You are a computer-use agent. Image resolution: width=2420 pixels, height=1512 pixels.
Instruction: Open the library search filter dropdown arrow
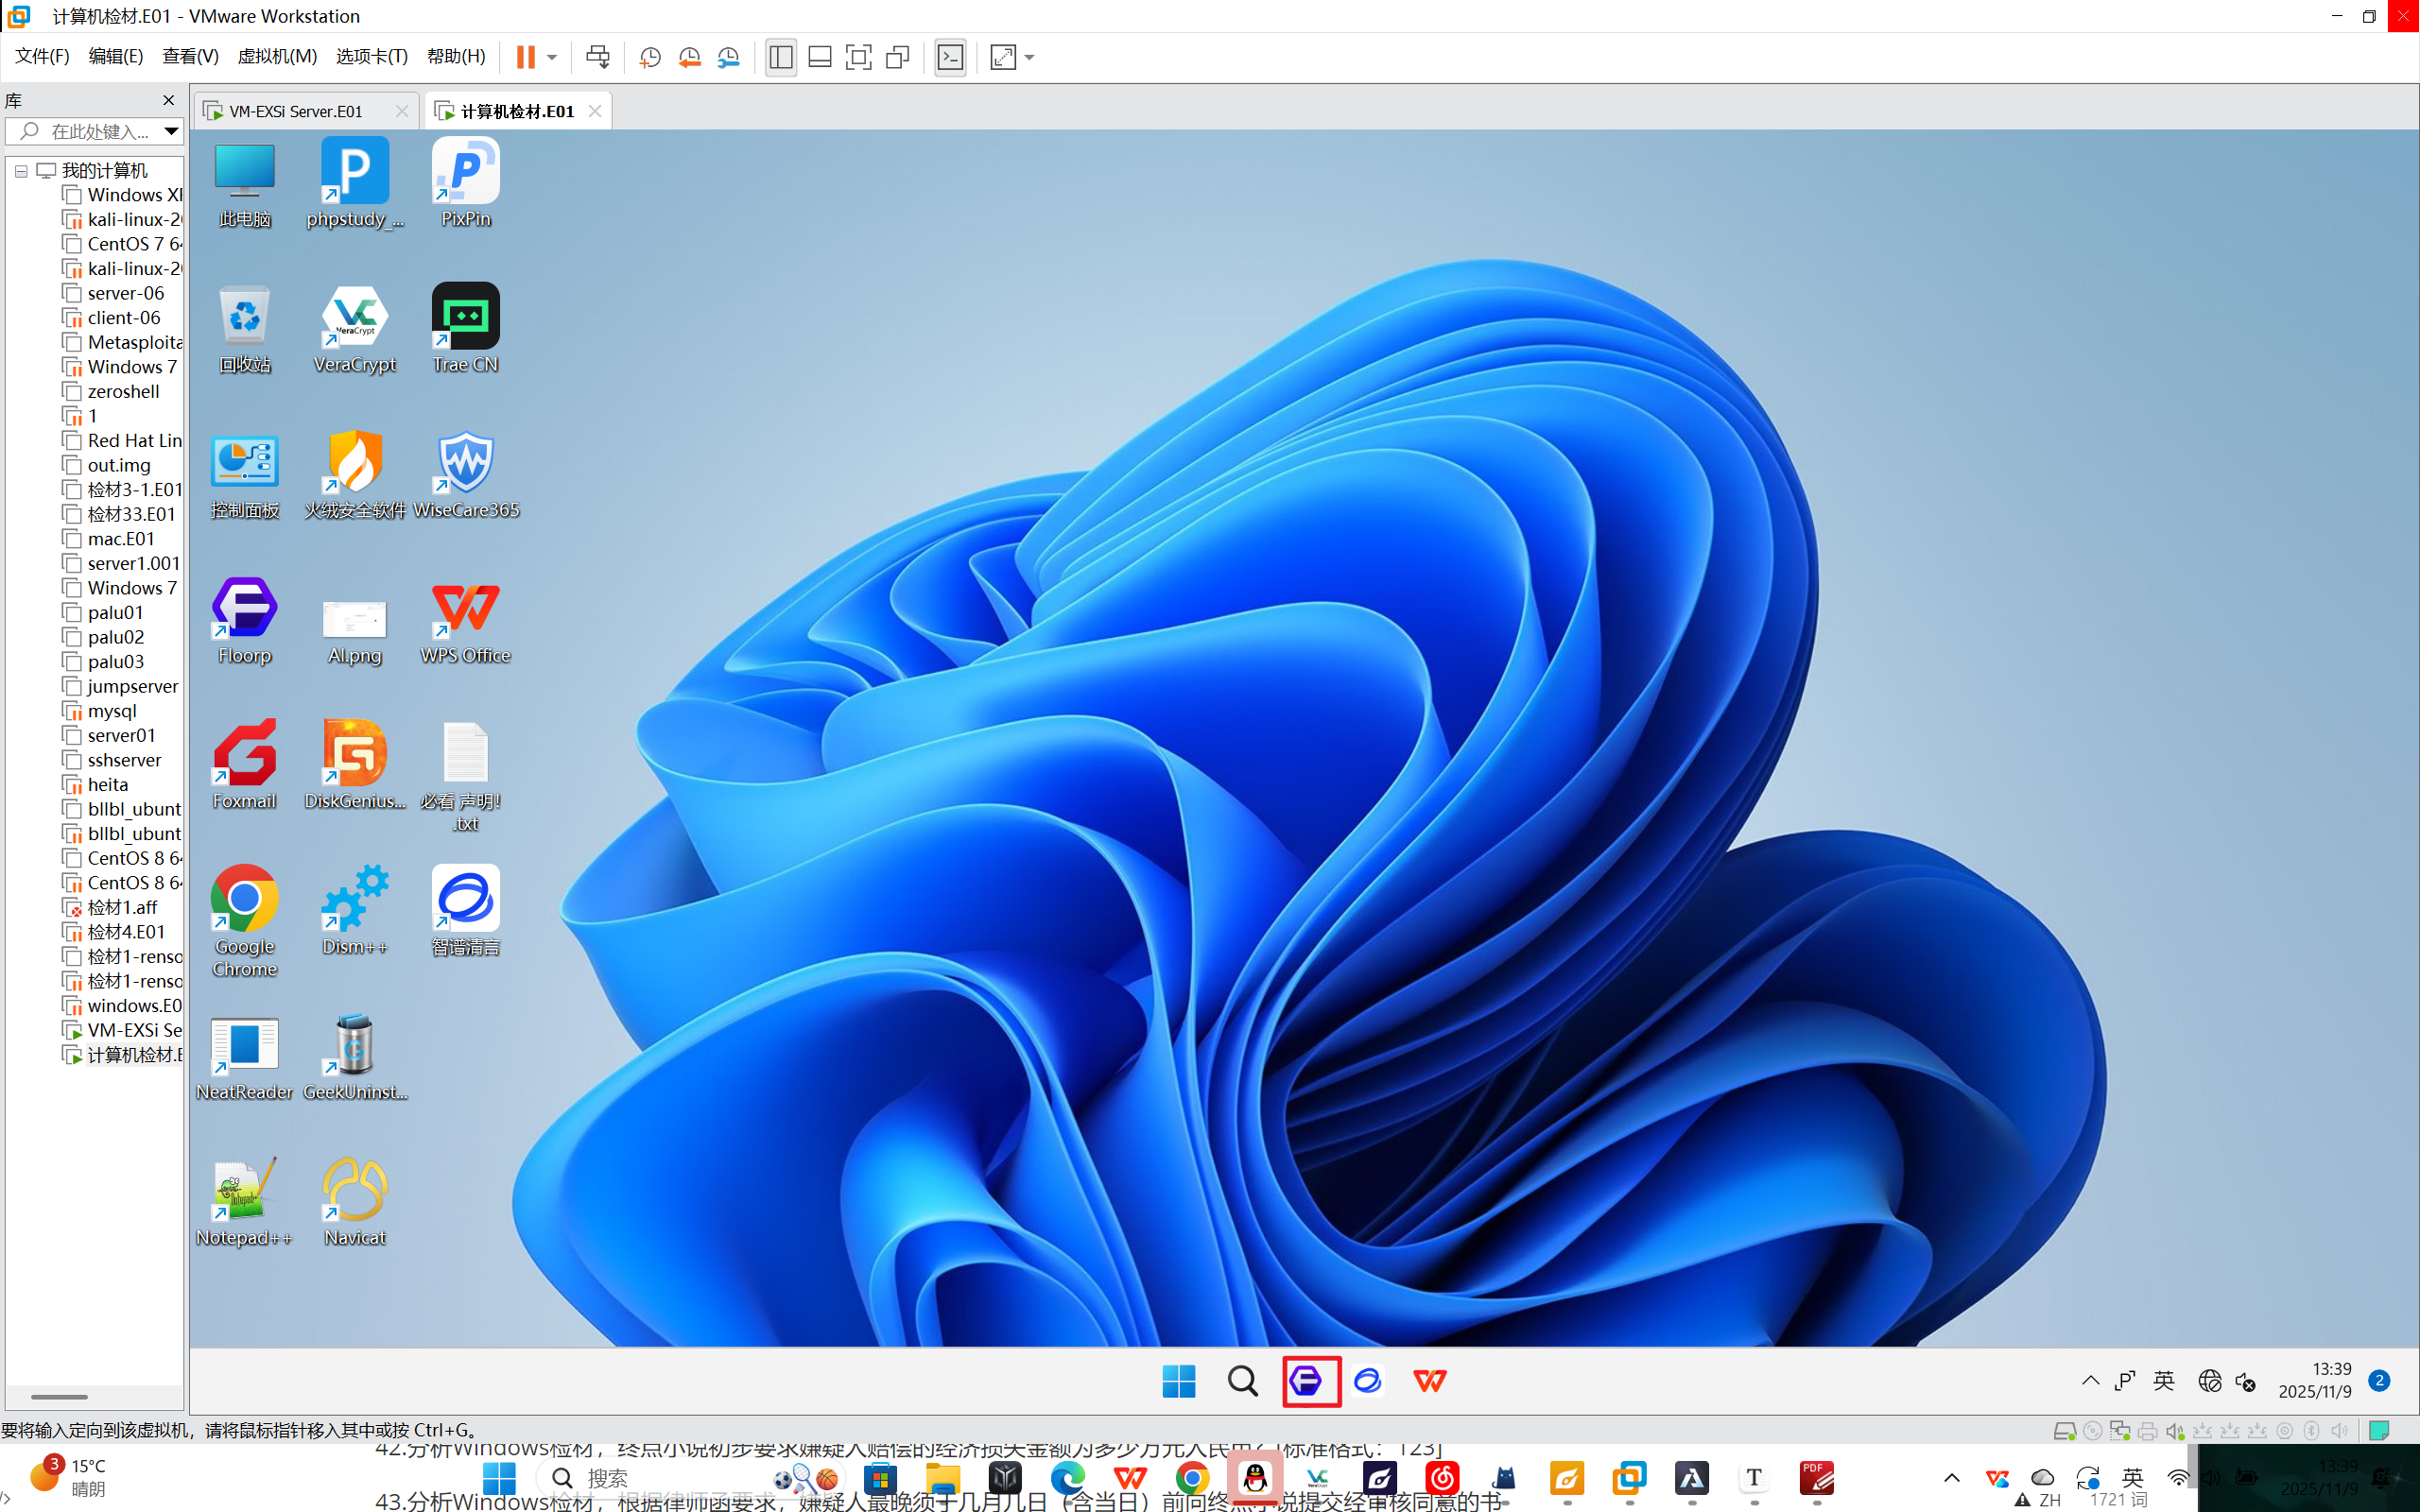[171, 131]
